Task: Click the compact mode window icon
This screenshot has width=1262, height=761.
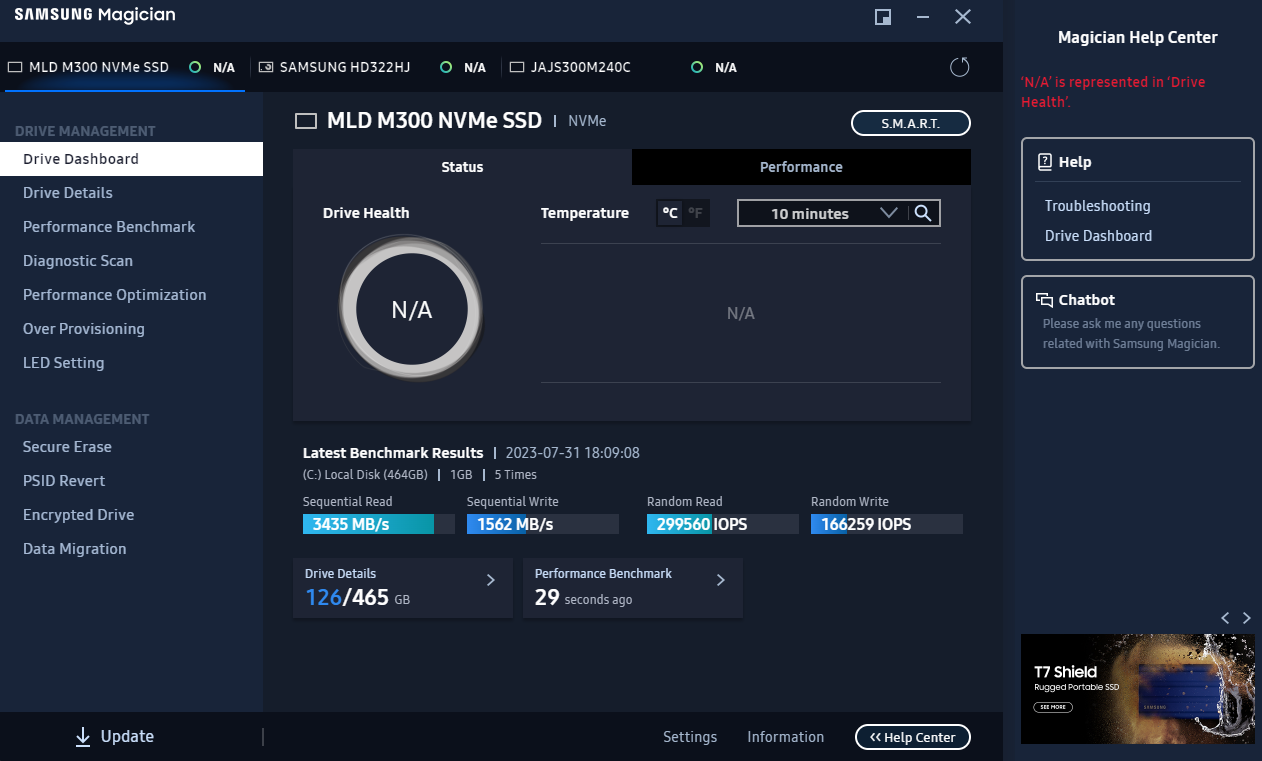Action: (883, 17)
